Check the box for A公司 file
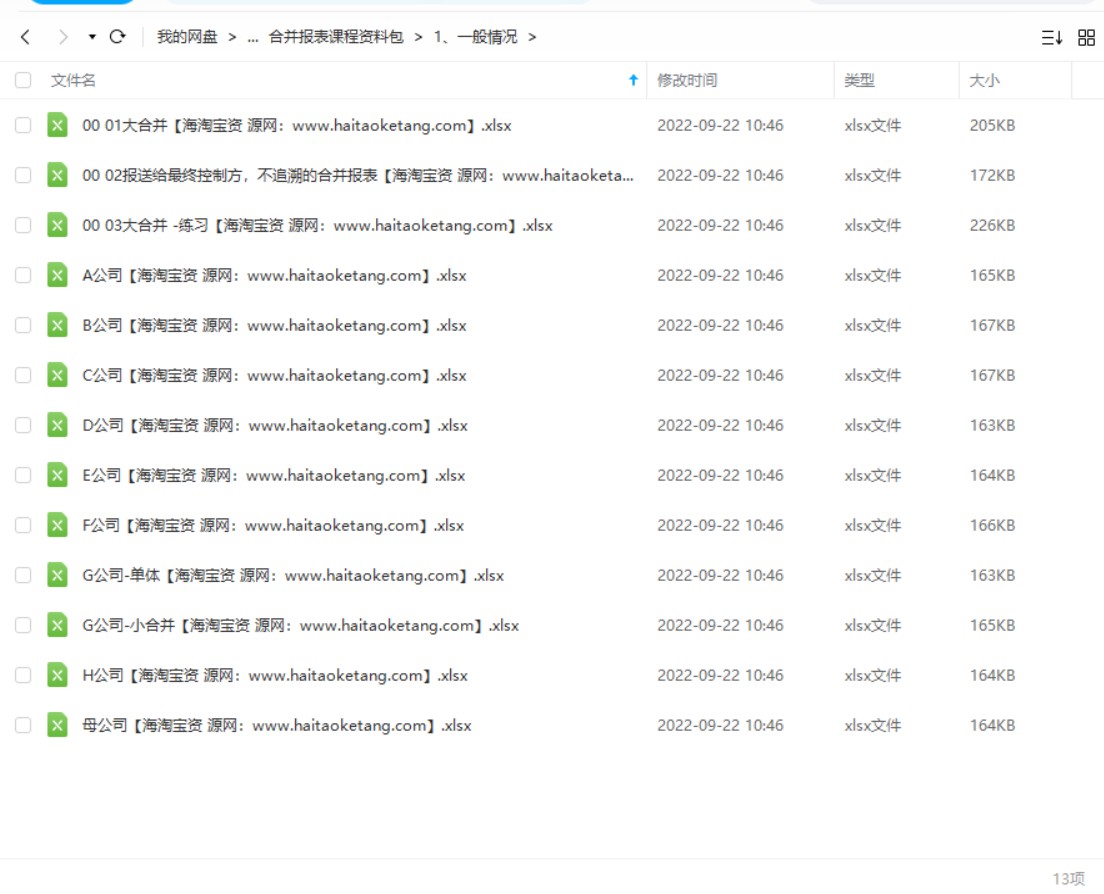The height and width of the screenshot is (894, 1104). click(23, 275)
